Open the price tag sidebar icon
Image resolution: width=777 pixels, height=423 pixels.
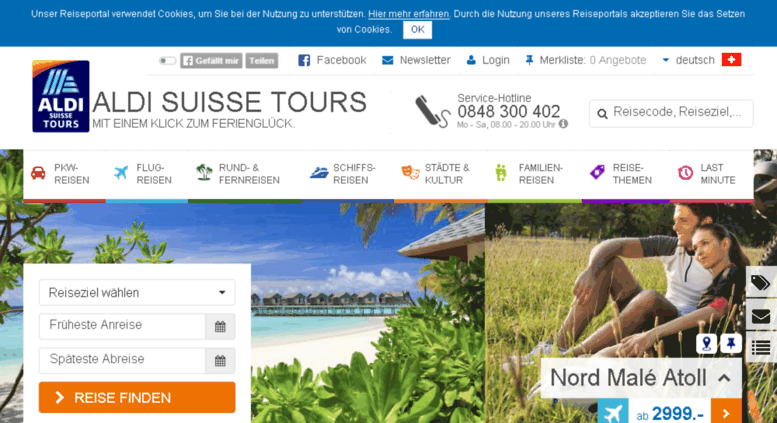(761, 283)
